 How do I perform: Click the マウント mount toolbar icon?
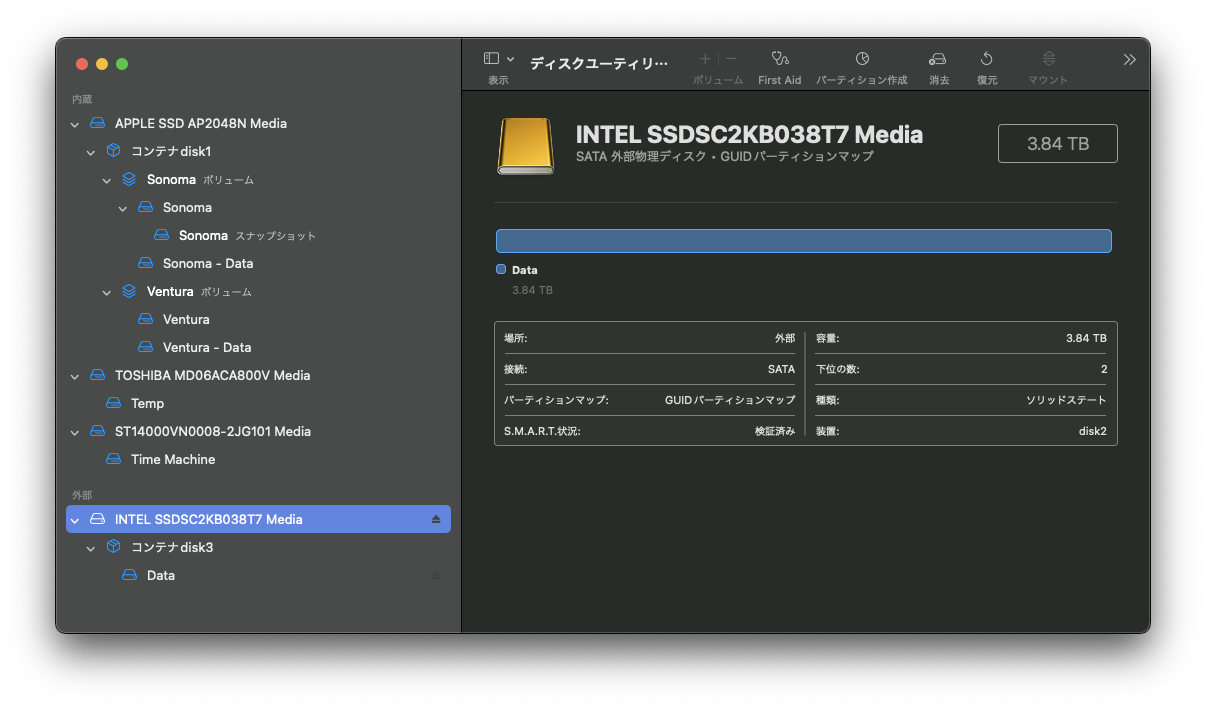click(1048, 59)
